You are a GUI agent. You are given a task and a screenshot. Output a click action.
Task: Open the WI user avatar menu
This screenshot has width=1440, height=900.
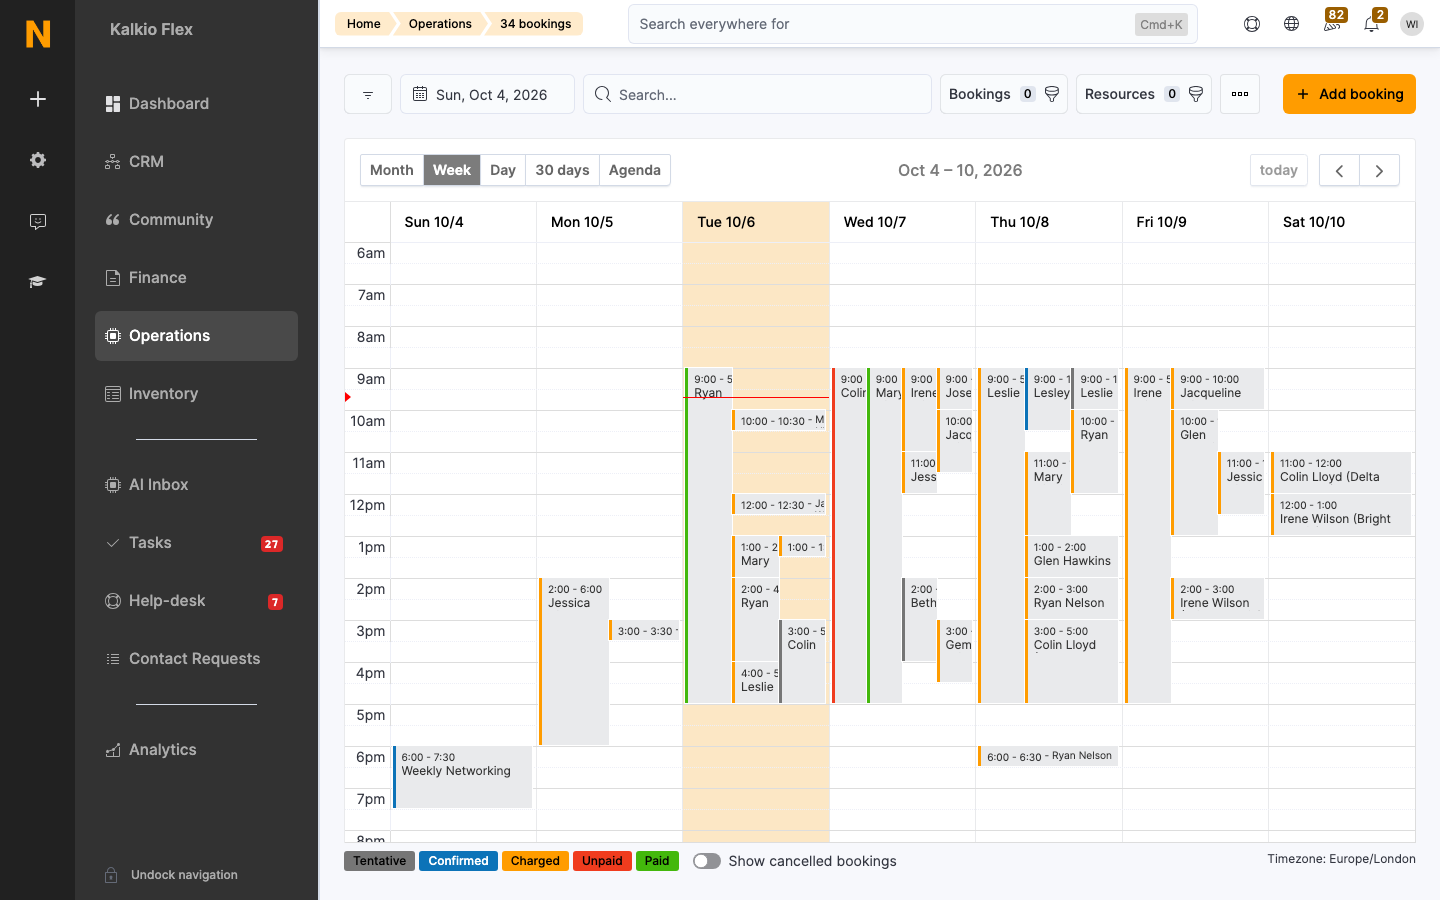[x=1412, y=24]
